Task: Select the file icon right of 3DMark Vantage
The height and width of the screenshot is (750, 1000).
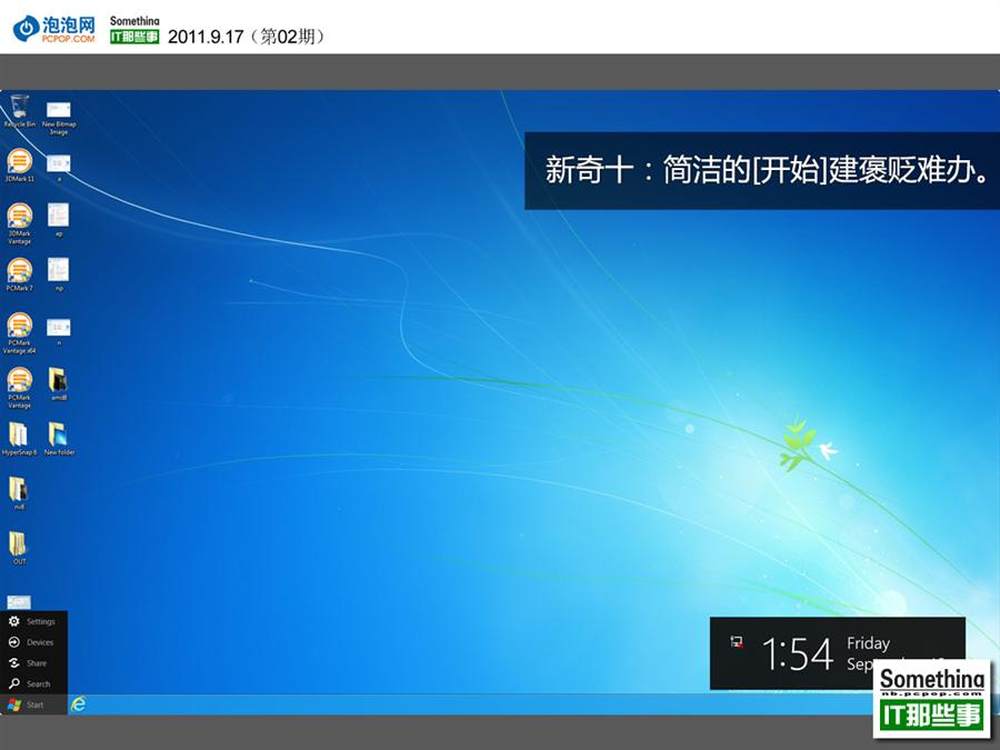Action: pos(59,220)
